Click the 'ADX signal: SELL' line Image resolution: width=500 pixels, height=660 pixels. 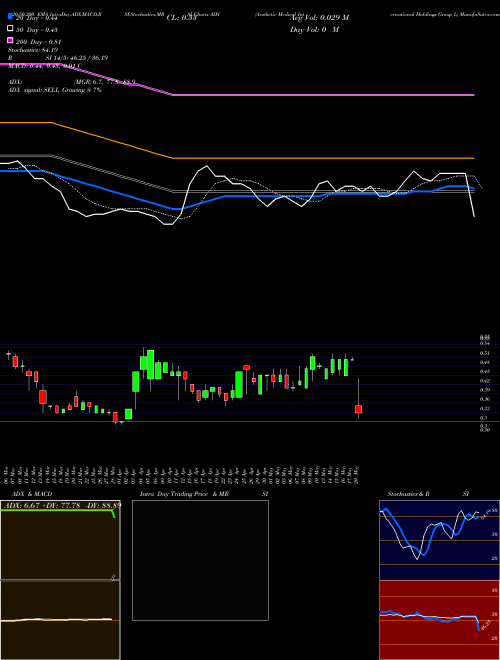click(x=55, y=90)
